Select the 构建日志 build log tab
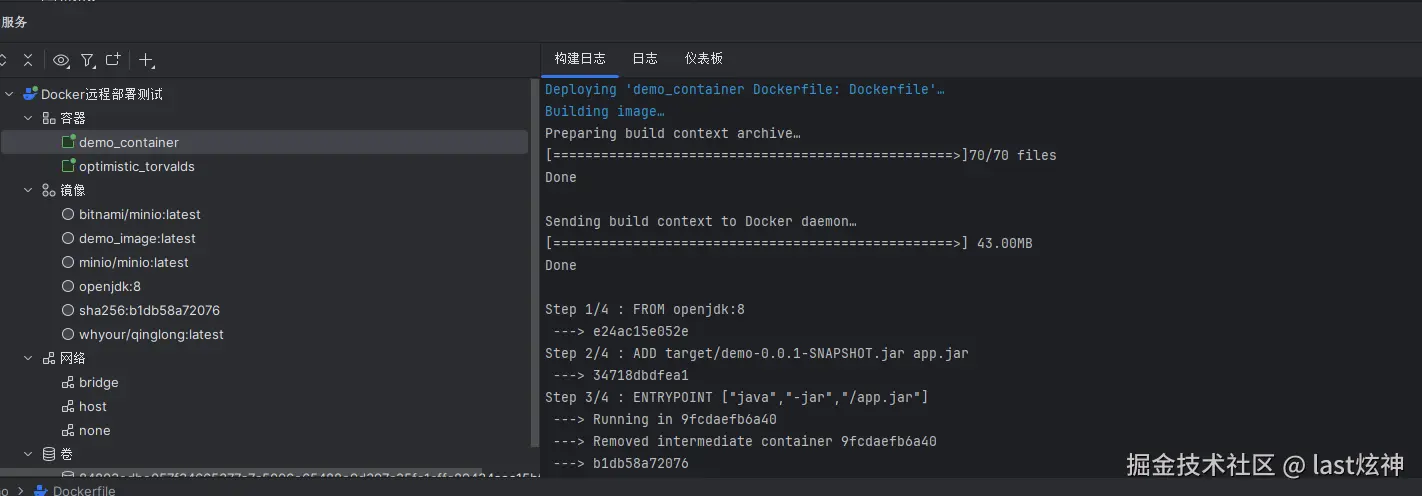Image resolution: width=1422 pixels, height=496 pixels. [x=580, y=59]
